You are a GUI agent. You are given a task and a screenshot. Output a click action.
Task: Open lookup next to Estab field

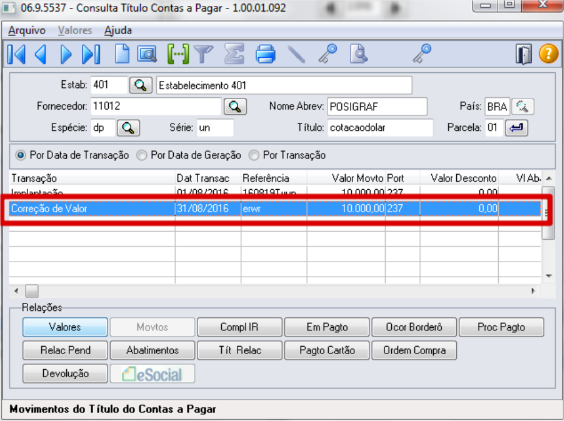tap(141, 85)
